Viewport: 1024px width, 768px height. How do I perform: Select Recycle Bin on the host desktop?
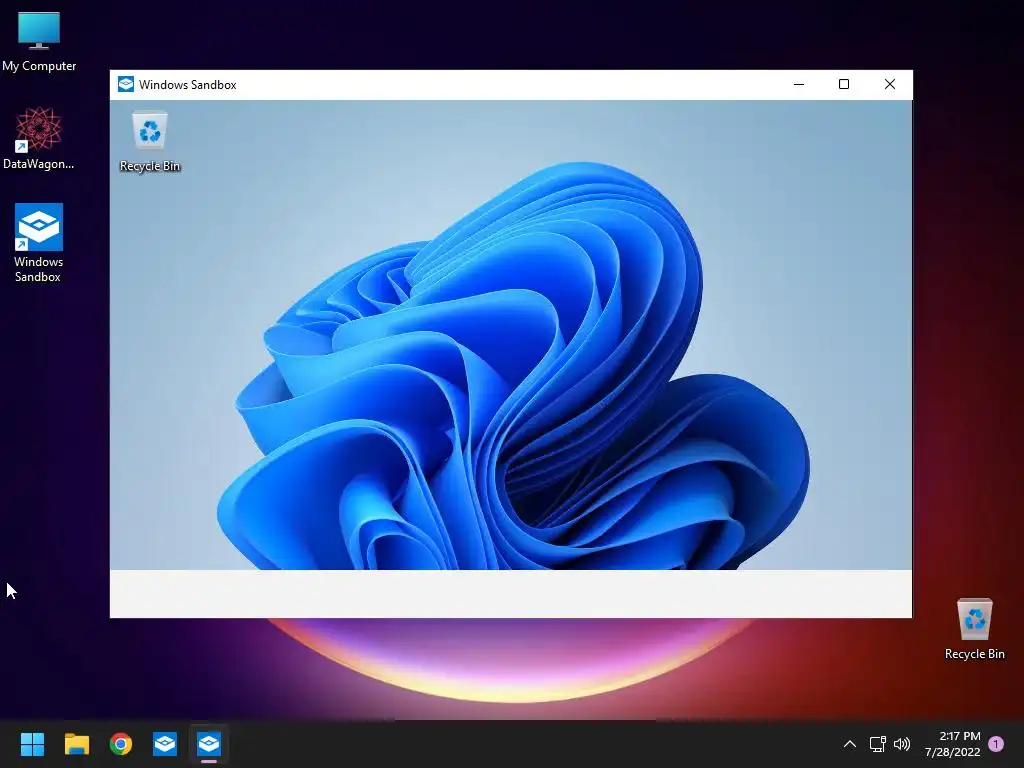(x=974, y=629)
